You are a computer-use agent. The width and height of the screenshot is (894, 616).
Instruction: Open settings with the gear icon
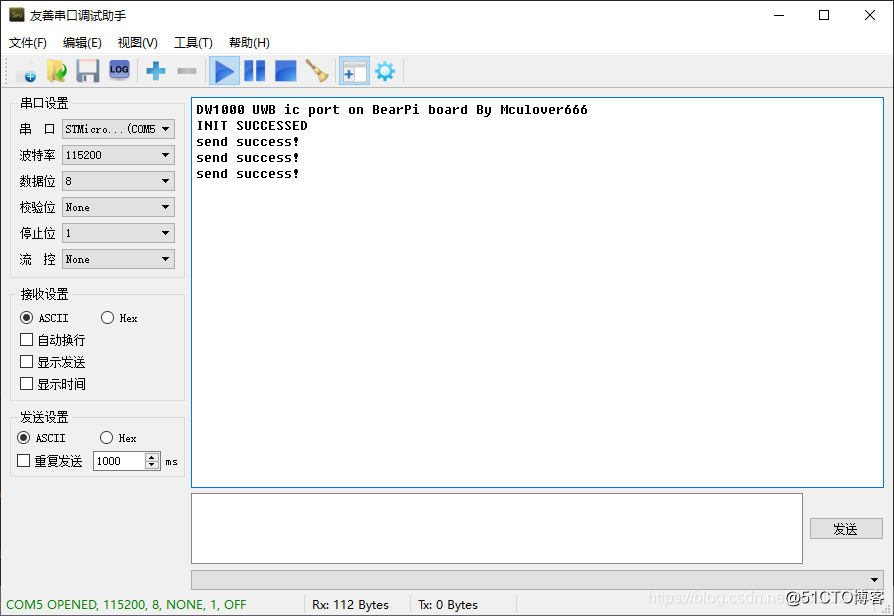pyautogui.click(x=385, y=71)
